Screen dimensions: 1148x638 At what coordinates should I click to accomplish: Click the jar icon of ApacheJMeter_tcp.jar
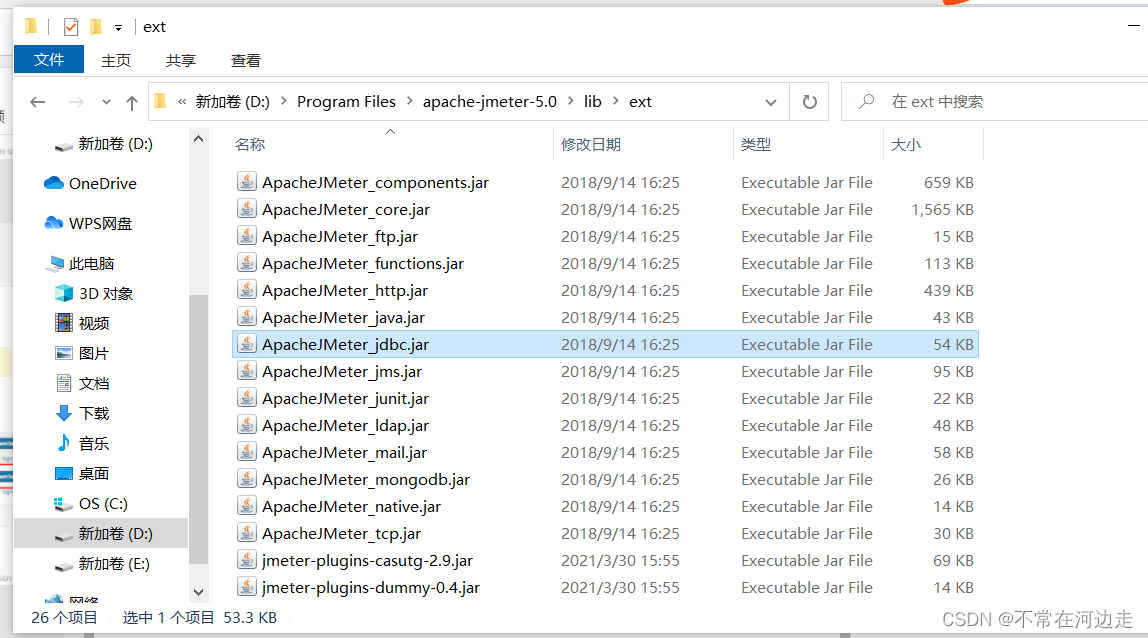(247, 533)
